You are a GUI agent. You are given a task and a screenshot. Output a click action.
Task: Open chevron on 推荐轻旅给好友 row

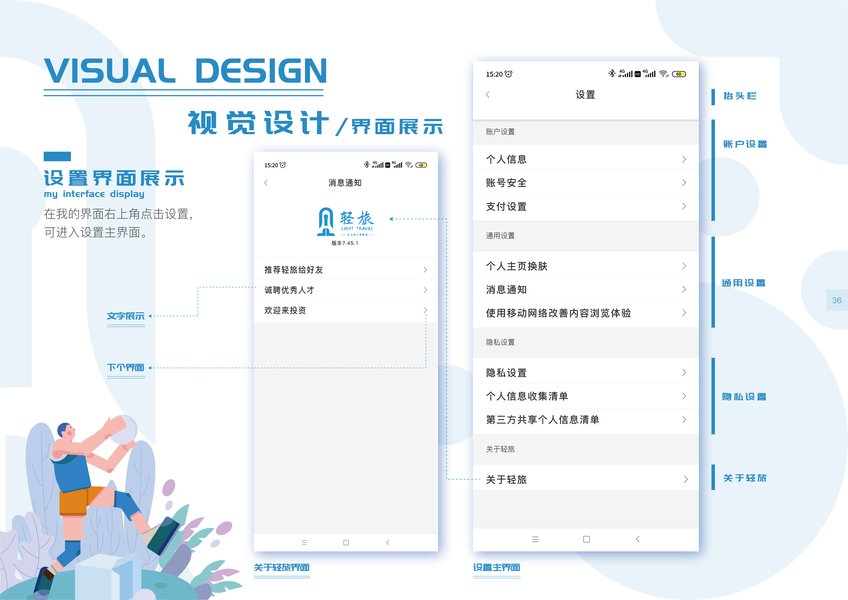click(426, 269)
